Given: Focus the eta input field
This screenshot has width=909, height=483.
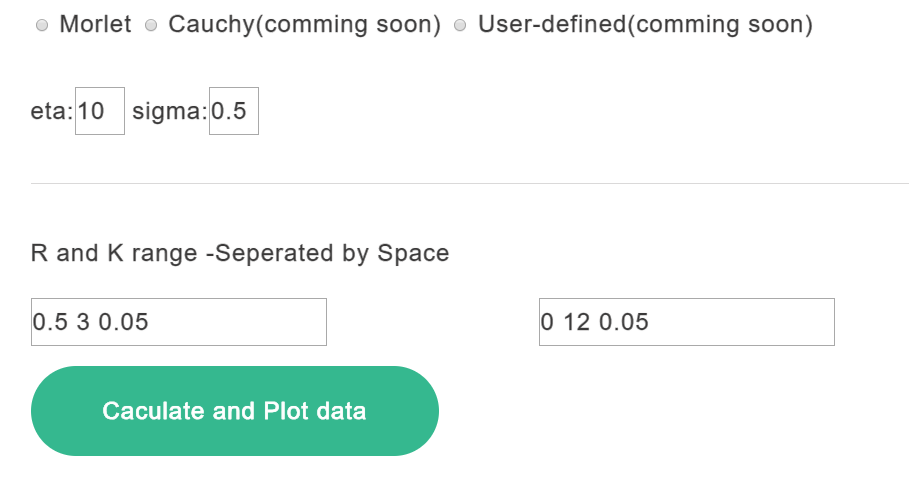Looking at the screenshot, I should tap(100, 111).
